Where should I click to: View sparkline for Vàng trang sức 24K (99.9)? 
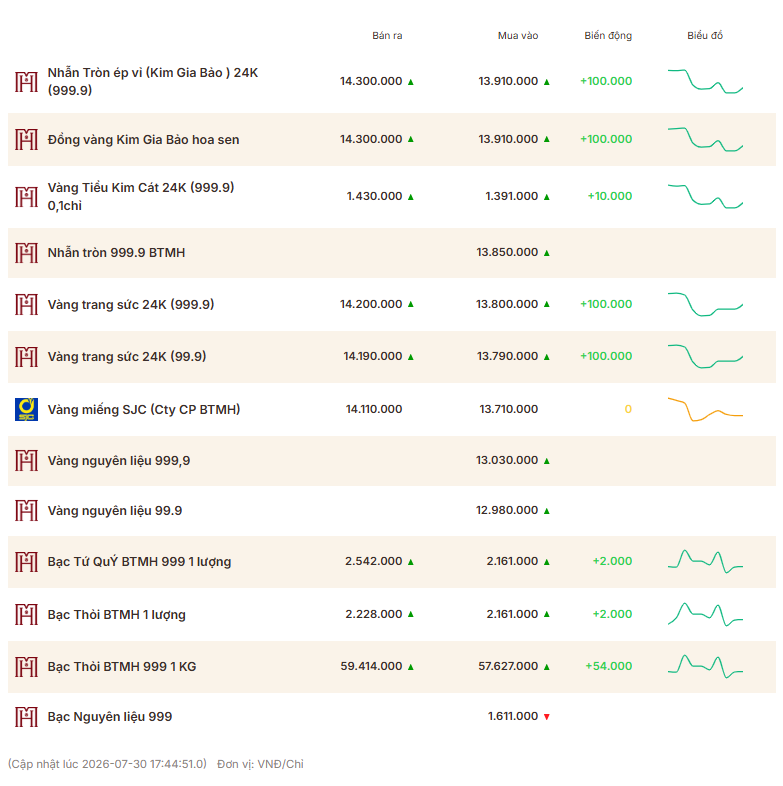click(705, 356)
